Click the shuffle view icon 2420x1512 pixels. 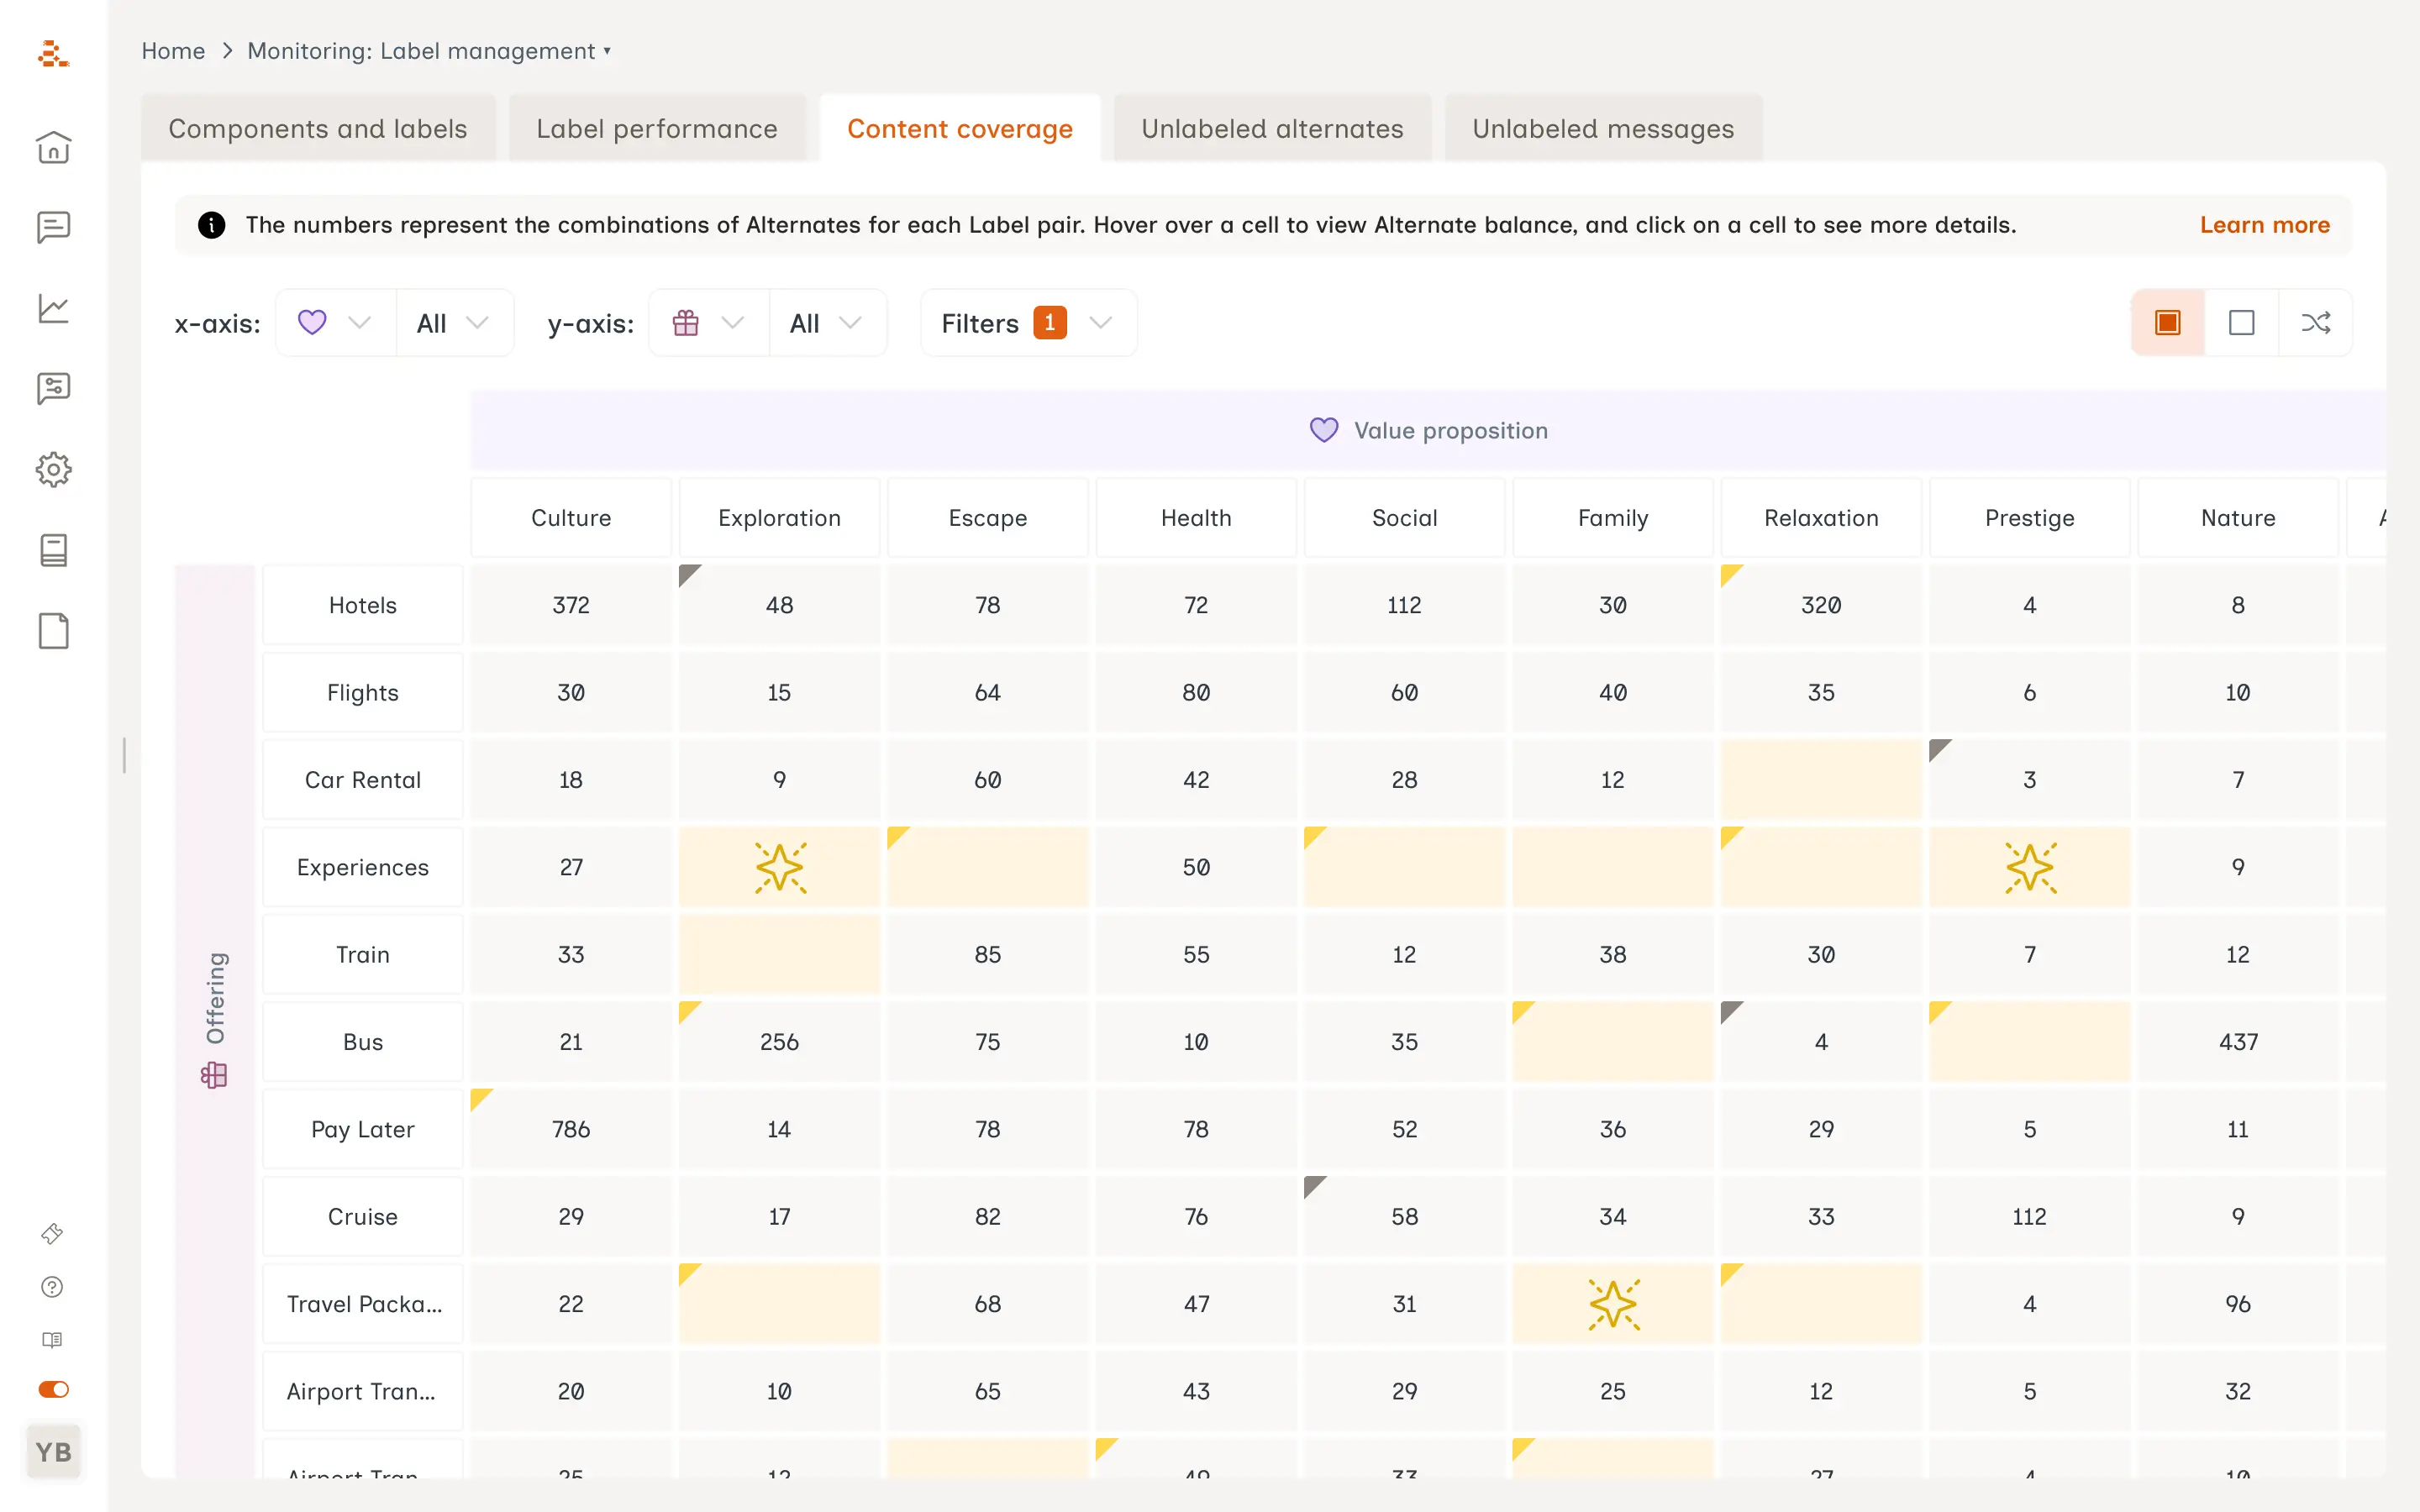[x=2315, y=322]
